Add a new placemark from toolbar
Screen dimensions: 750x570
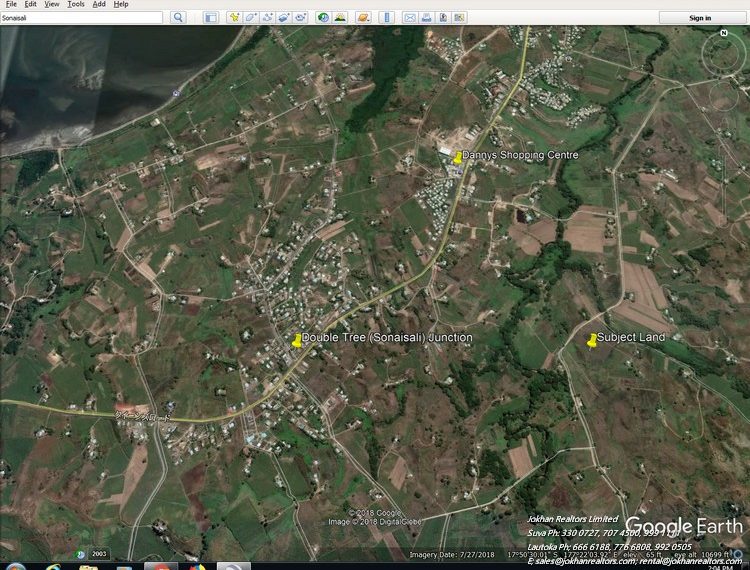point(234,18)
